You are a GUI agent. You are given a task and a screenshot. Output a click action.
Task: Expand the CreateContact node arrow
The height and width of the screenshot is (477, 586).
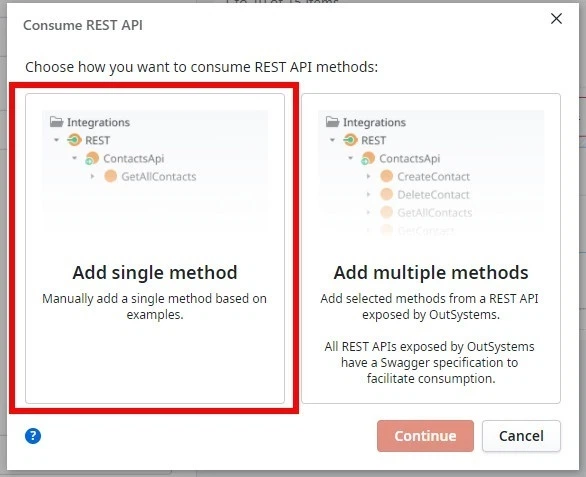click(x=368, y=176)
